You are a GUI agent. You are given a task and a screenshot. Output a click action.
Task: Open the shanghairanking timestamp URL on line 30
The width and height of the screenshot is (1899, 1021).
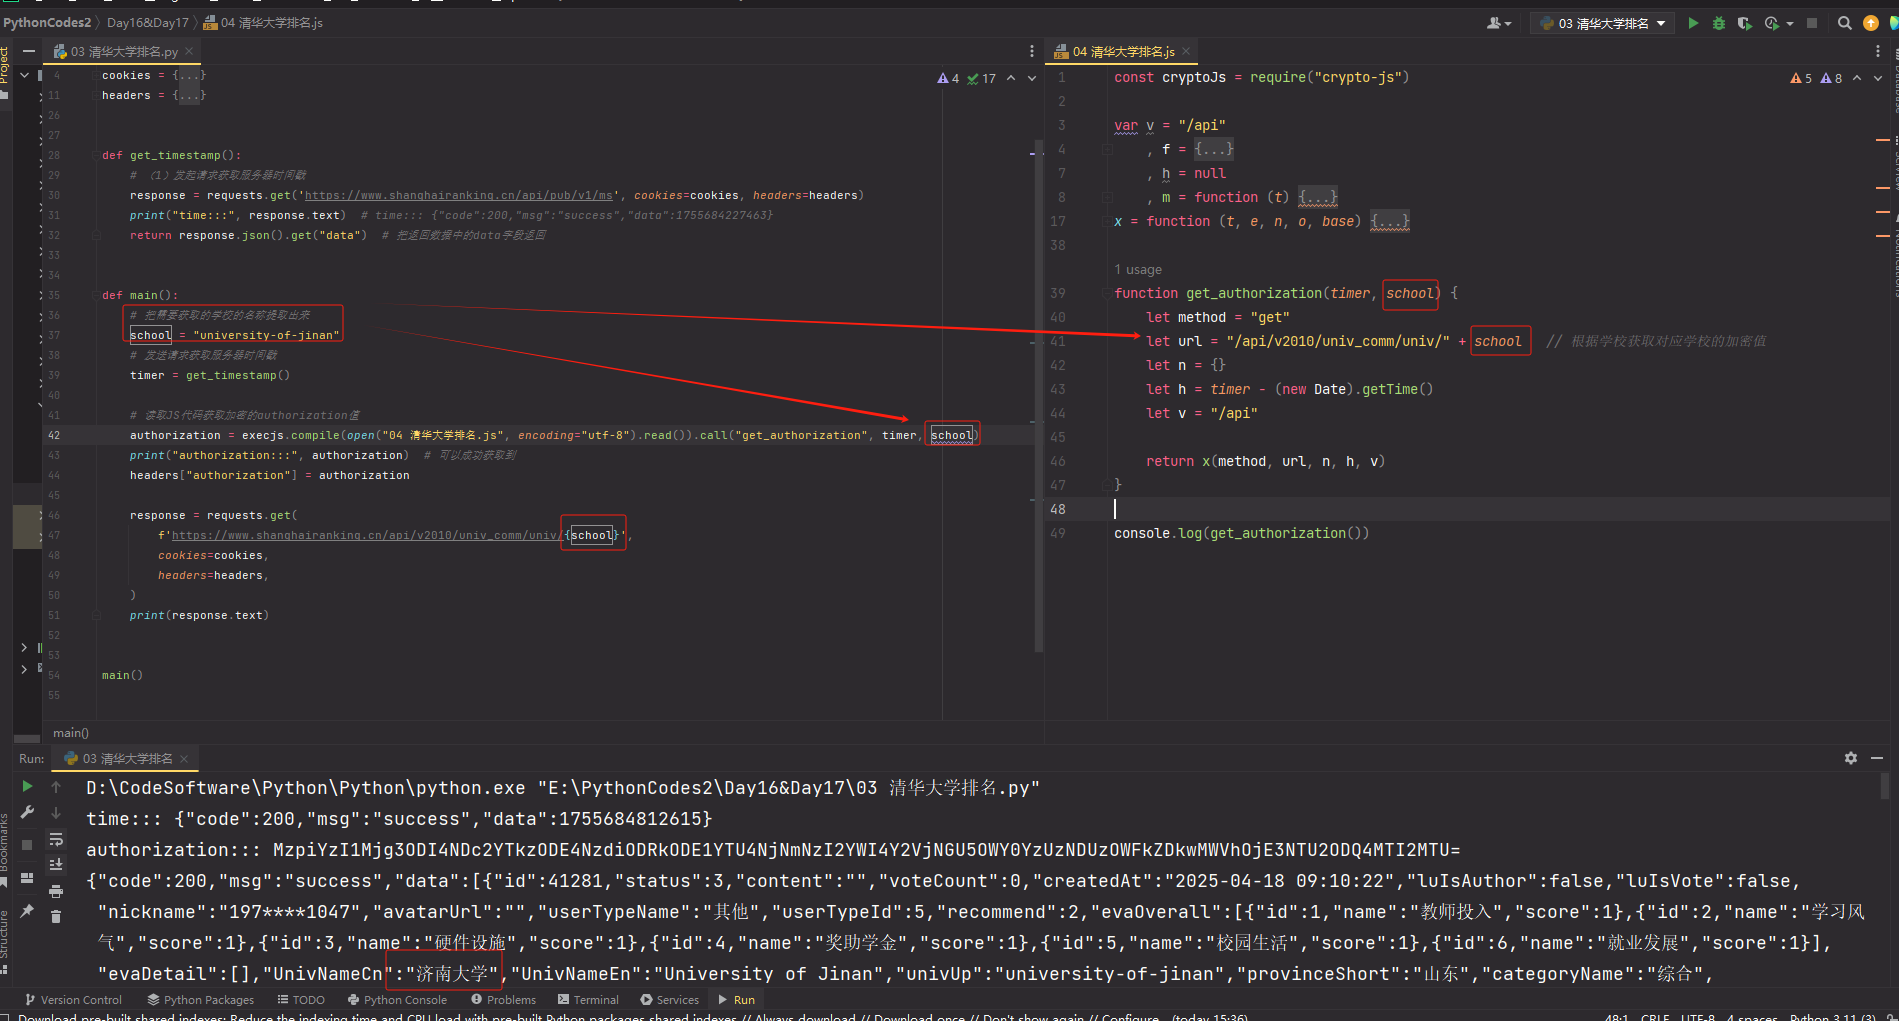tap(458, 195)
